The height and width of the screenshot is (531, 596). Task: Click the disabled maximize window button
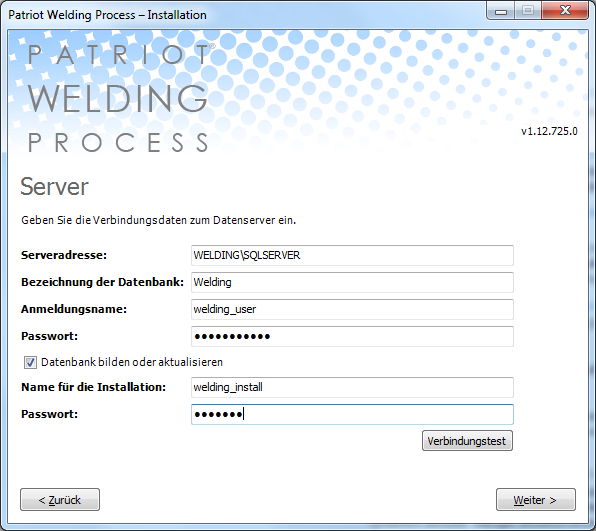528,11
